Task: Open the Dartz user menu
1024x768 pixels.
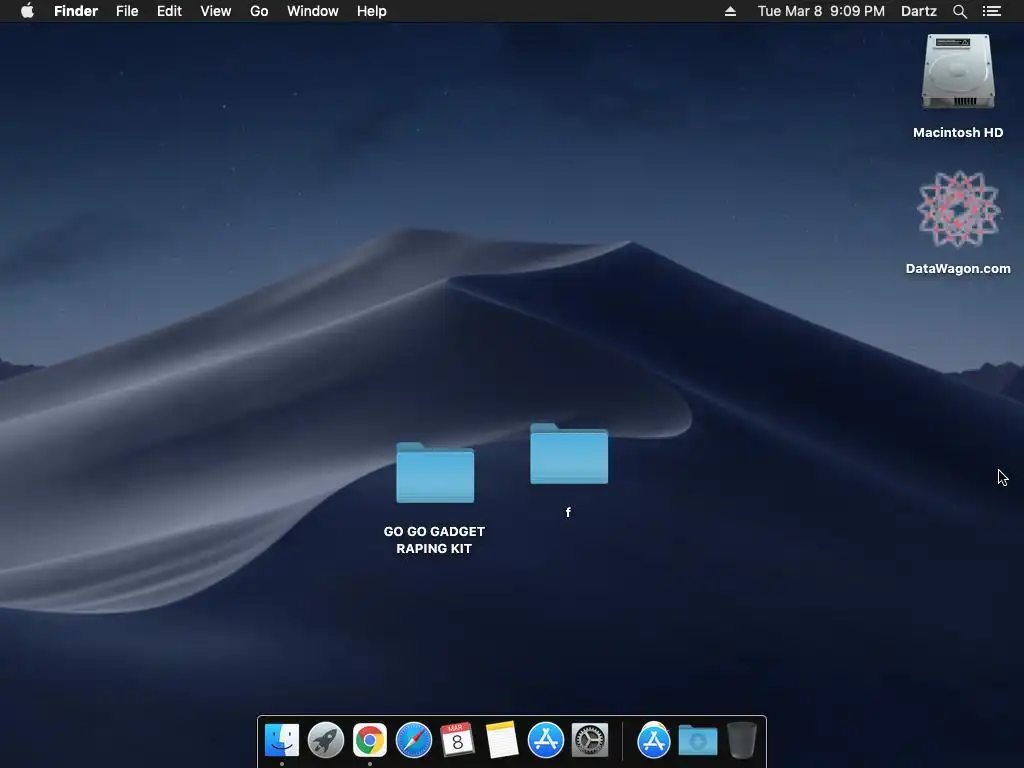Action: click(x=919, y=11)
